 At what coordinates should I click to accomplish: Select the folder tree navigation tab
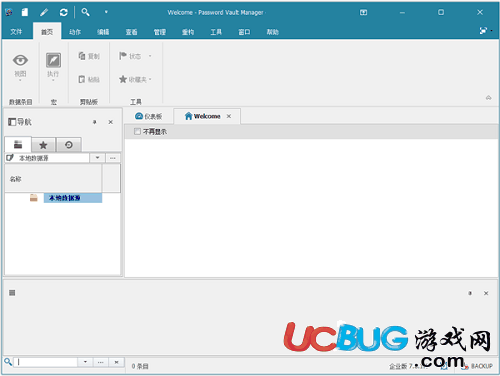18,144
